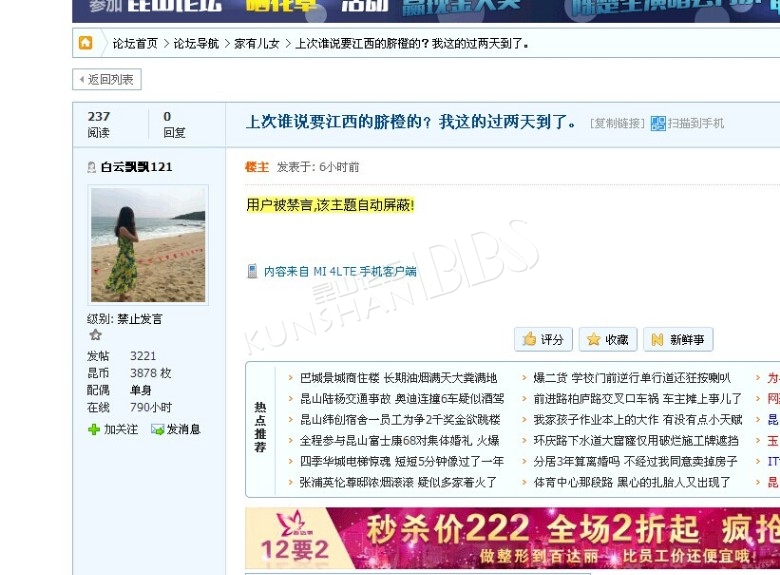Open hot topic 巴城景城商住楼 长期油烟满天大粪满地
The width and height of the screenshot is (780, 575).
tap(398, 378)
